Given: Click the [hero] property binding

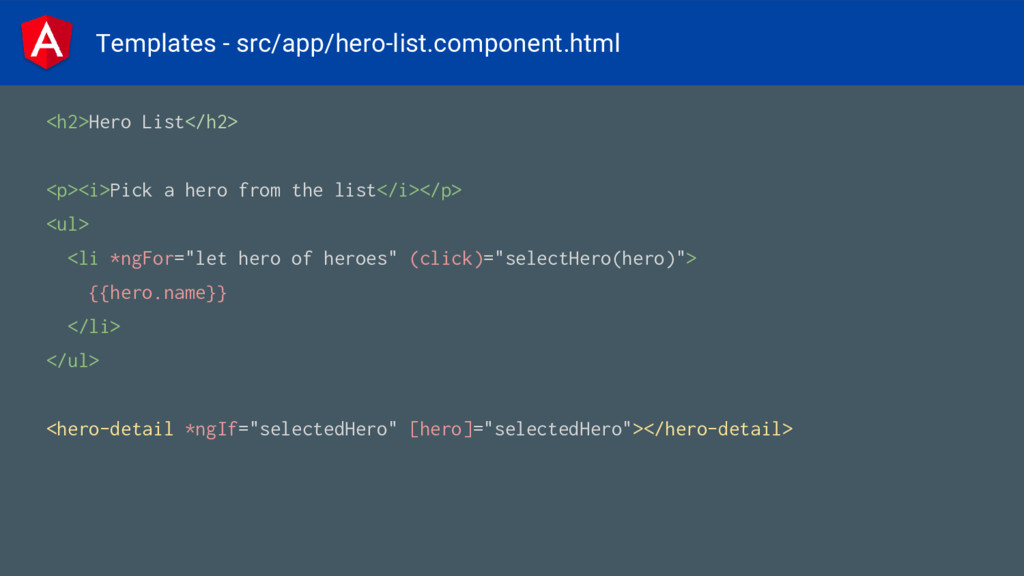Looking at the screenshot, I should pos(441,429).
